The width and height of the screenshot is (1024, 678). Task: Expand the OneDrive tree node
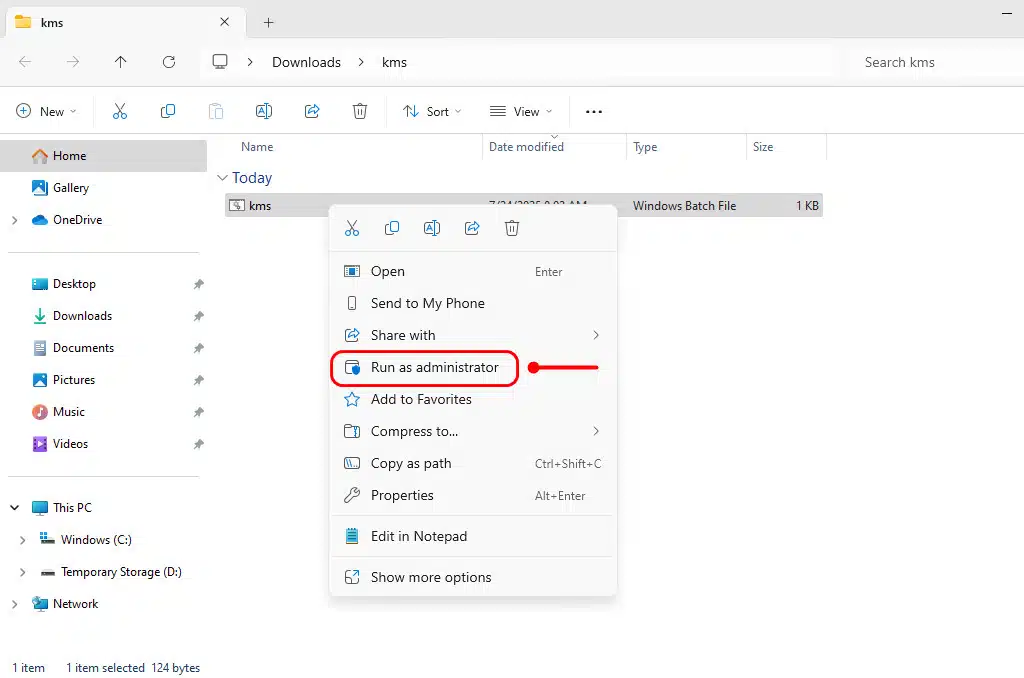tap(15, 220)
